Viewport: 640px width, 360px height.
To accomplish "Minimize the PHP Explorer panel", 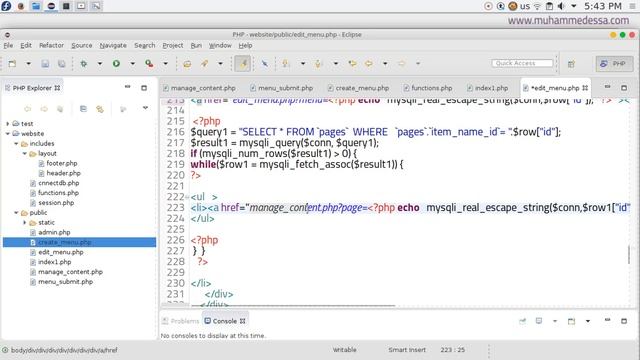I will pyautogui.click(x=127, y=87).
